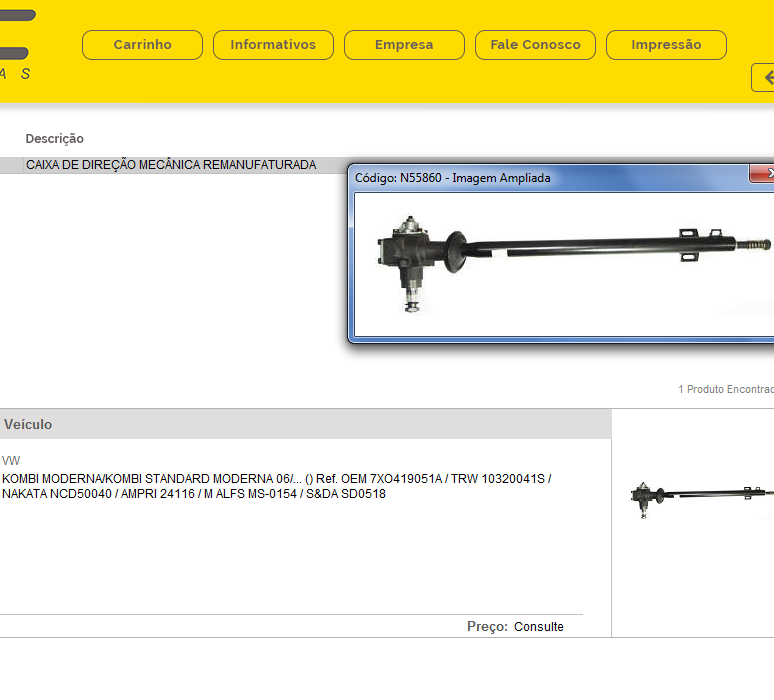Screen dimensions: 774x700
Task: Click the back arrow icon
Action: point(765,77)
